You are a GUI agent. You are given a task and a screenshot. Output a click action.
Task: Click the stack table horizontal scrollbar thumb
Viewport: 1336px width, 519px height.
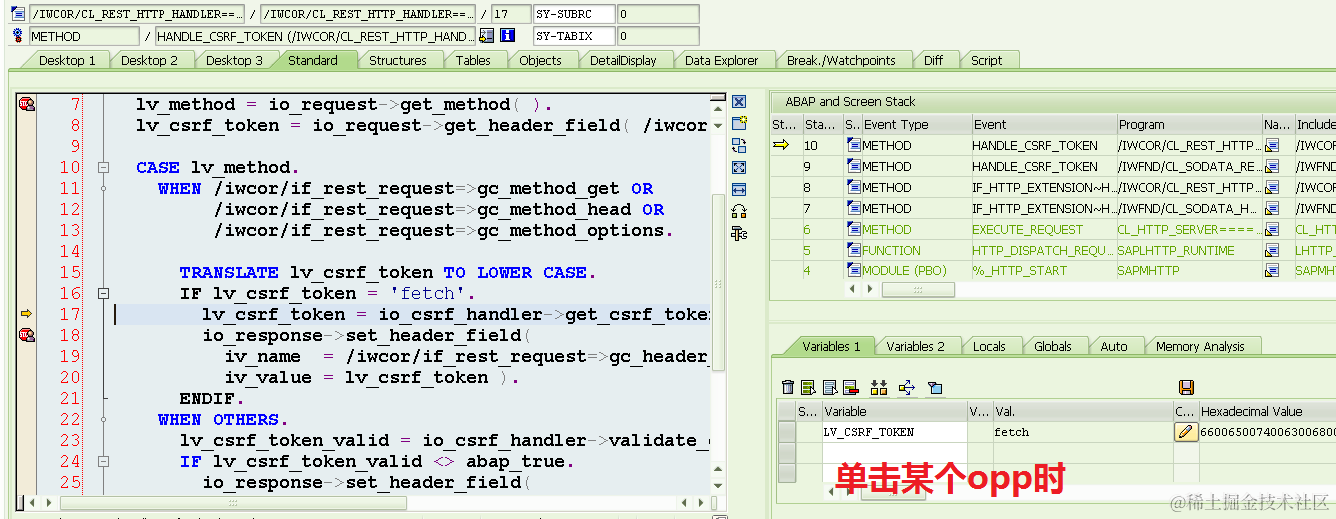[x=918, y=289]
